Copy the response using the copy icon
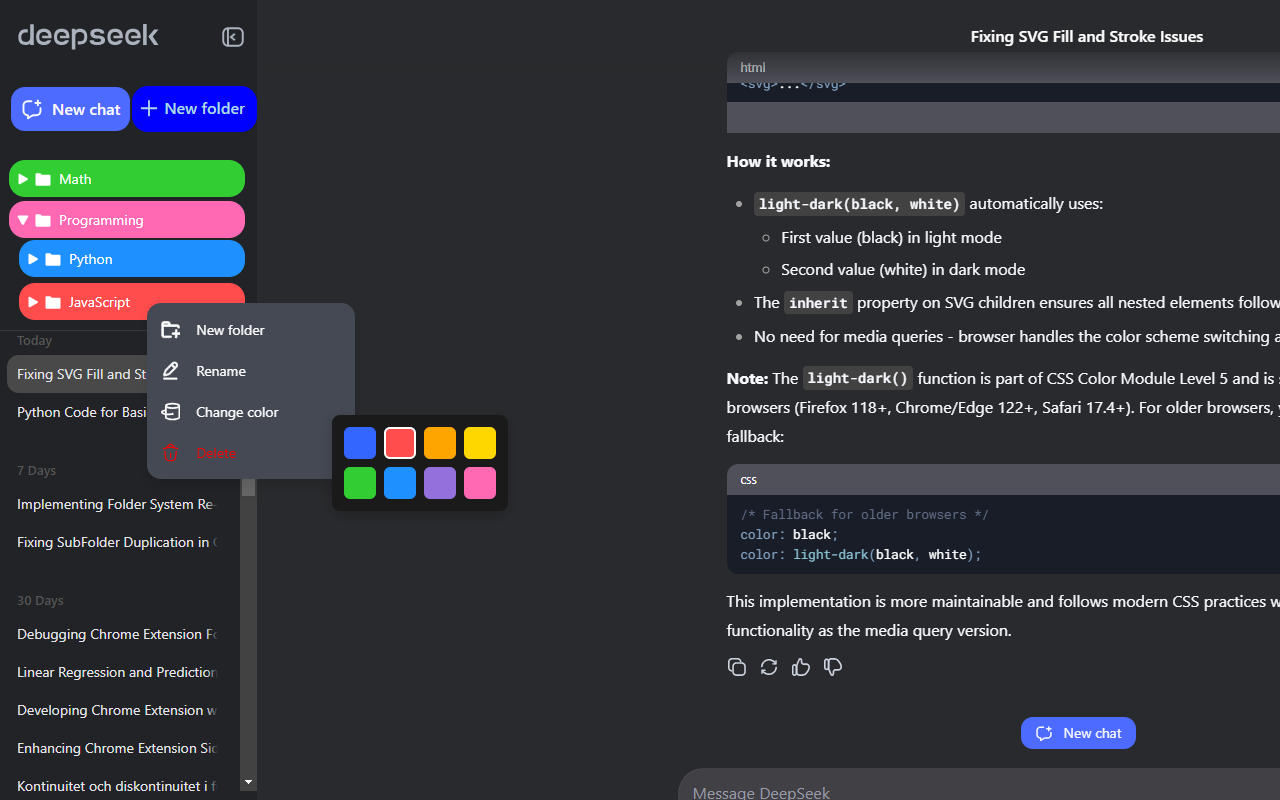The width and height of the screenshot is (1280, 800). pos(737,667)
